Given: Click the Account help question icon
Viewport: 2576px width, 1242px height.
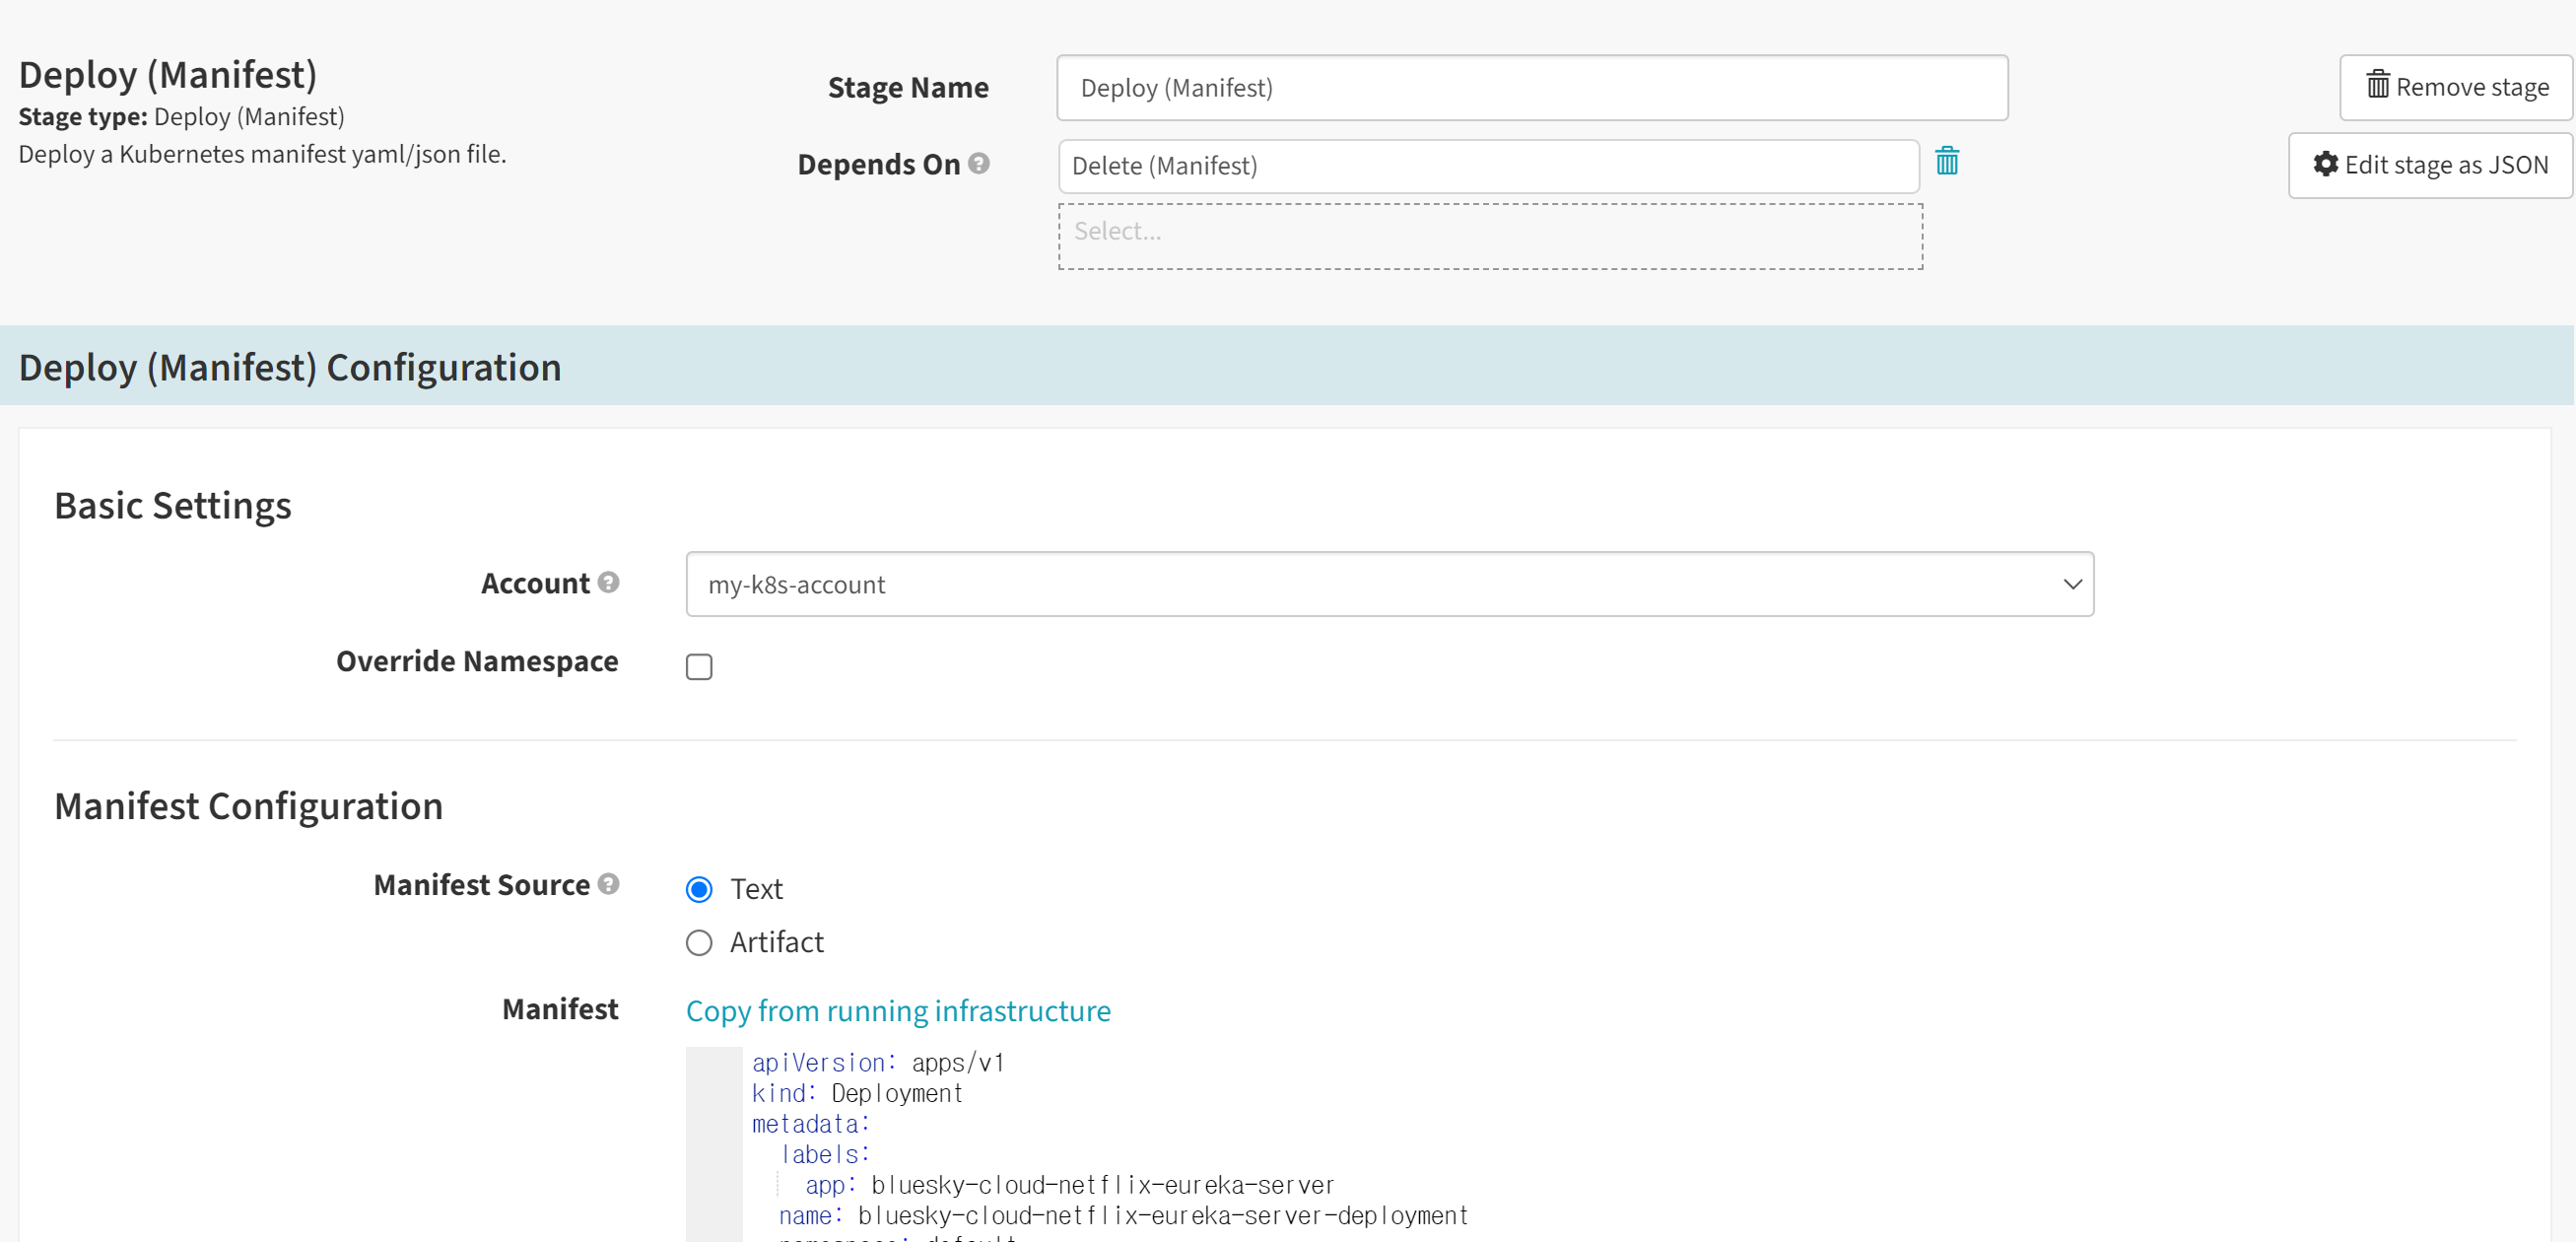Looking at the screenshot, I should [x=608, y=582].
